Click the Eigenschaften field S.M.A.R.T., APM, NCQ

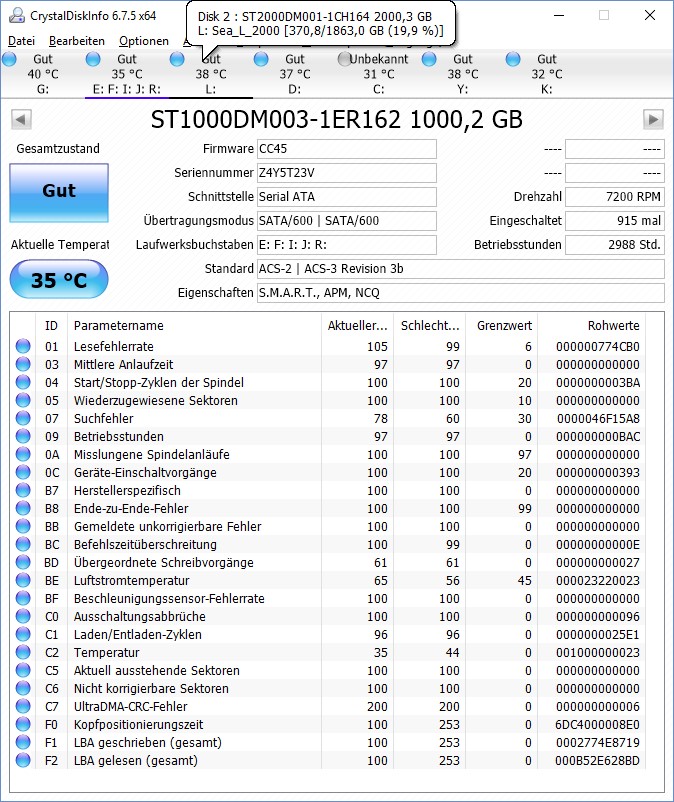tap(461, 293)
